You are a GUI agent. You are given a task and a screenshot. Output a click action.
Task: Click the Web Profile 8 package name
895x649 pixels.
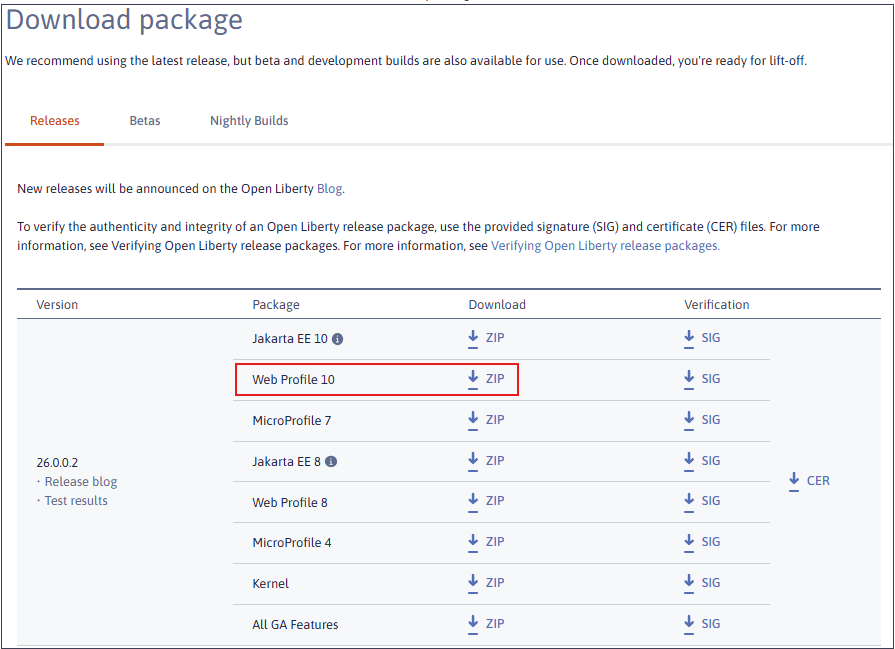[x=290, y=503]
